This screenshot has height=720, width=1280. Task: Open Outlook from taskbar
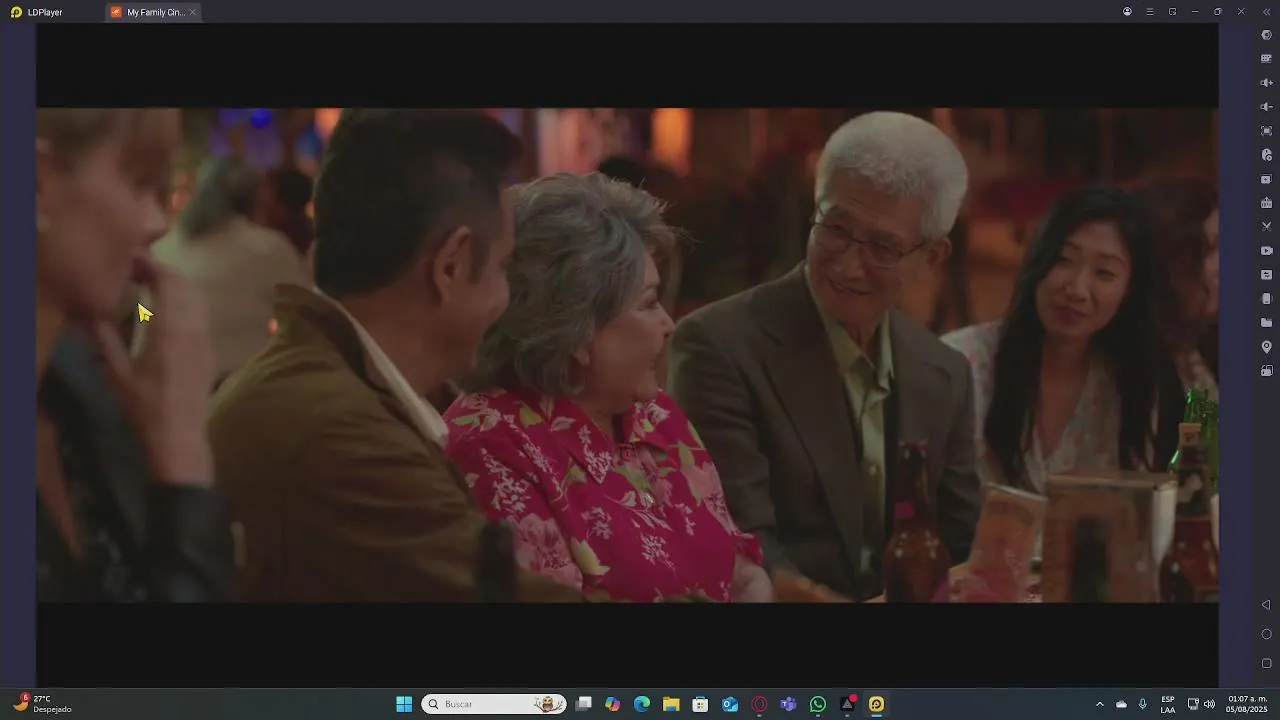click(730, 704)
